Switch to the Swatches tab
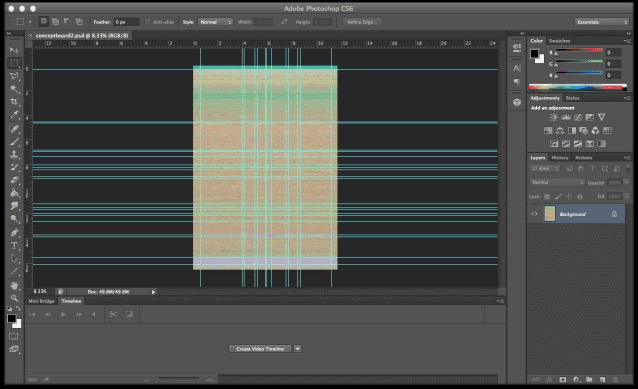 559,41
